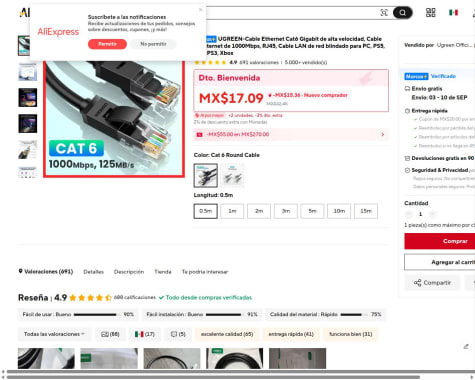Select 5m length option
Screen dimensions: 475x380
(x=312, y=211)
